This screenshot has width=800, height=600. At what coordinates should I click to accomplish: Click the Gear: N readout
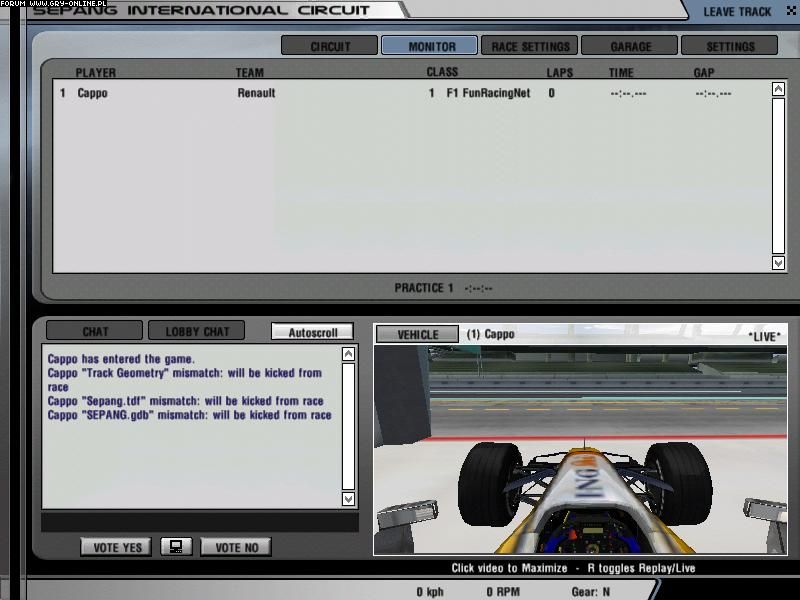[x=590, y=592]
